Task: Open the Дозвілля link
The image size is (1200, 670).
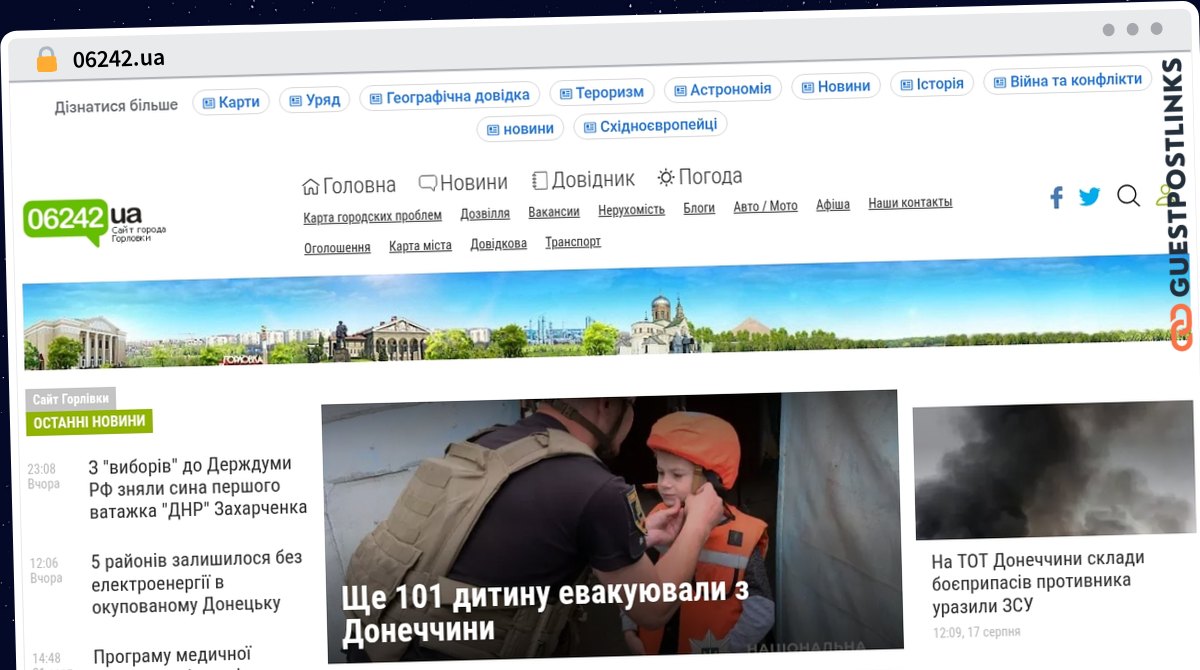Action: pyautogui.click(x=485, y=214)
